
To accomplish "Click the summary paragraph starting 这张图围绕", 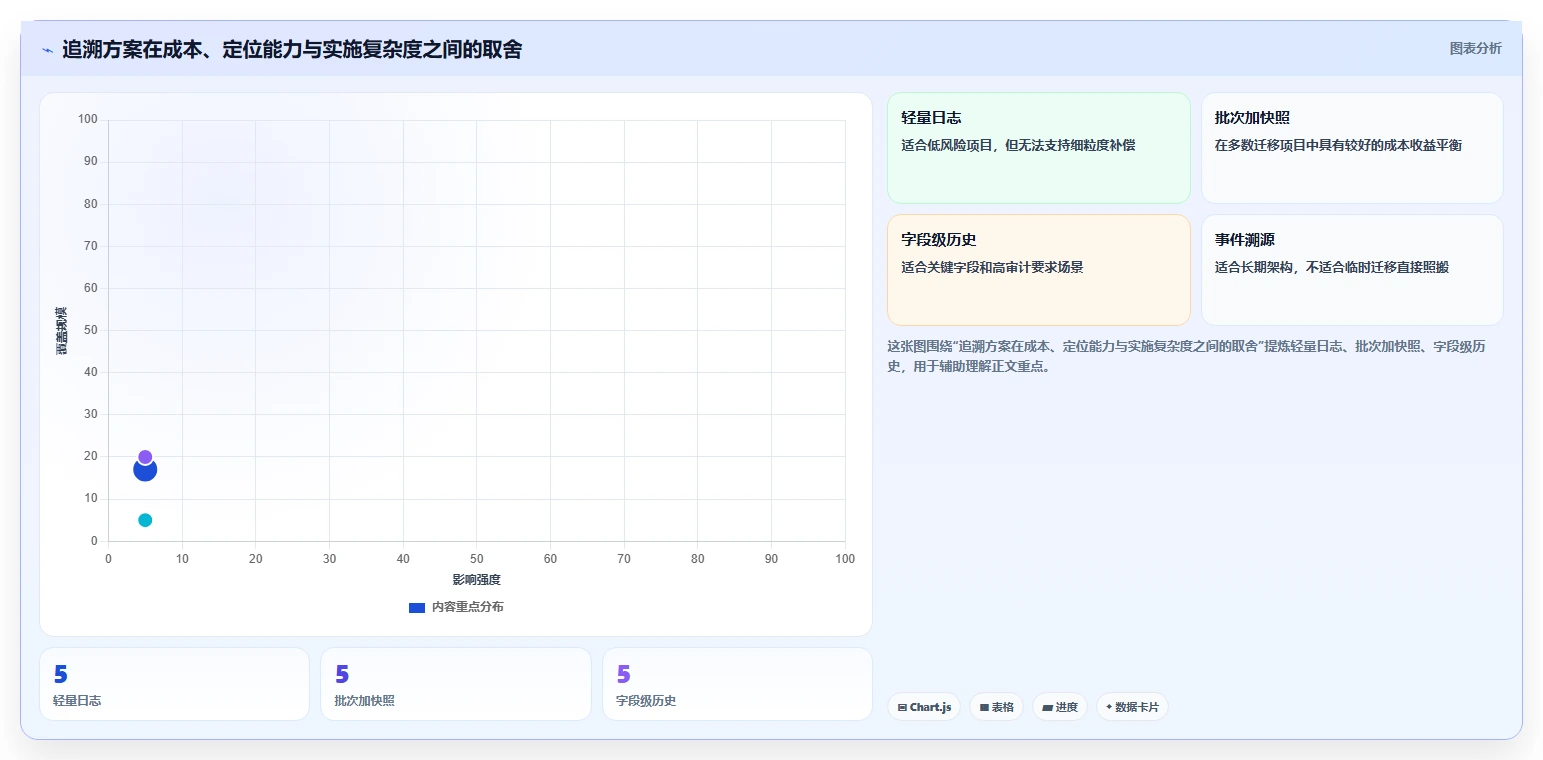I will tap(1187, 356).
